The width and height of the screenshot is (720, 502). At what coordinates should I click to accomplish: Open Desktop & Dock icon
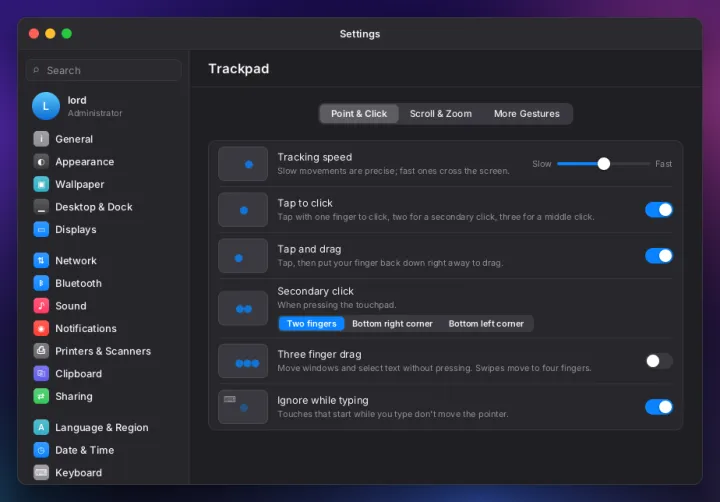[41, 207]
